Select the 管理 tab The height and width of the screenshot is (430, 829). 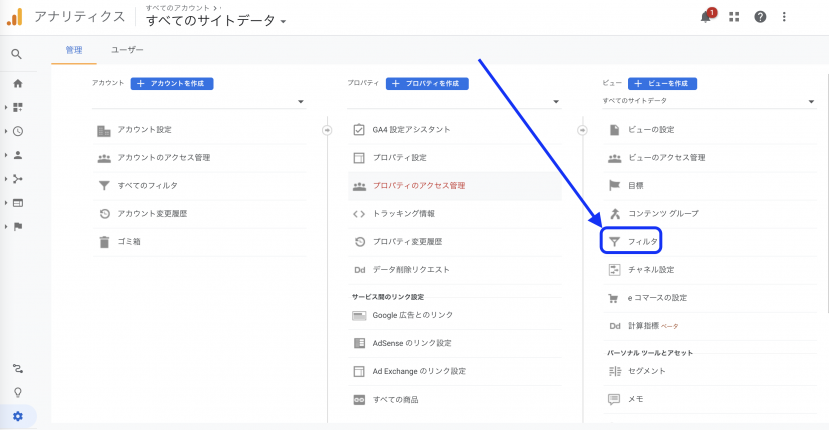(x=74, y=49)
